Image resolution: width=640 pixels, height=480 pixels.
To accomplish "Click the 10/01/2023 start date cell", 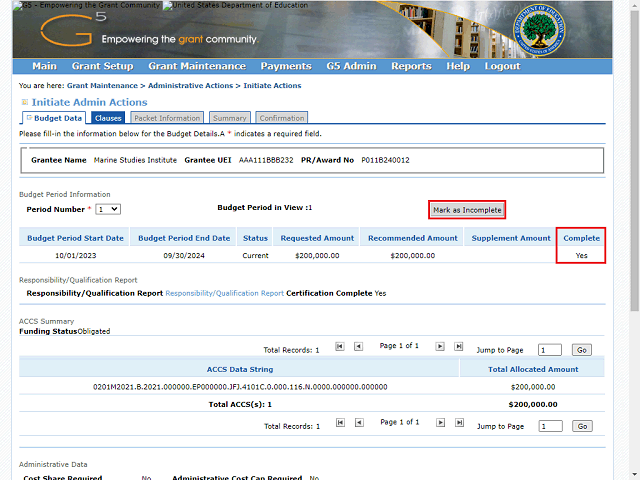I will [x=76, y=256].
